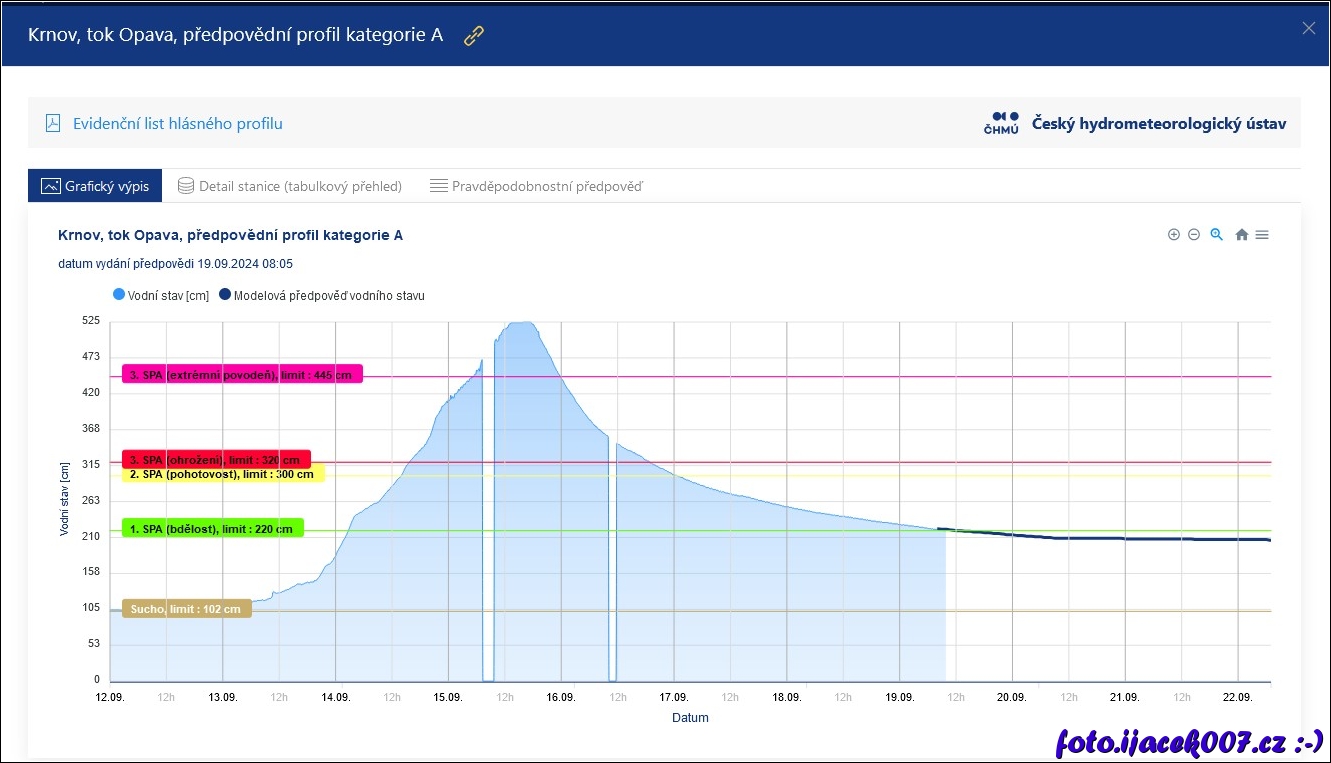
Task: Switch to Detail stanice tab
Action: (289, 186)
